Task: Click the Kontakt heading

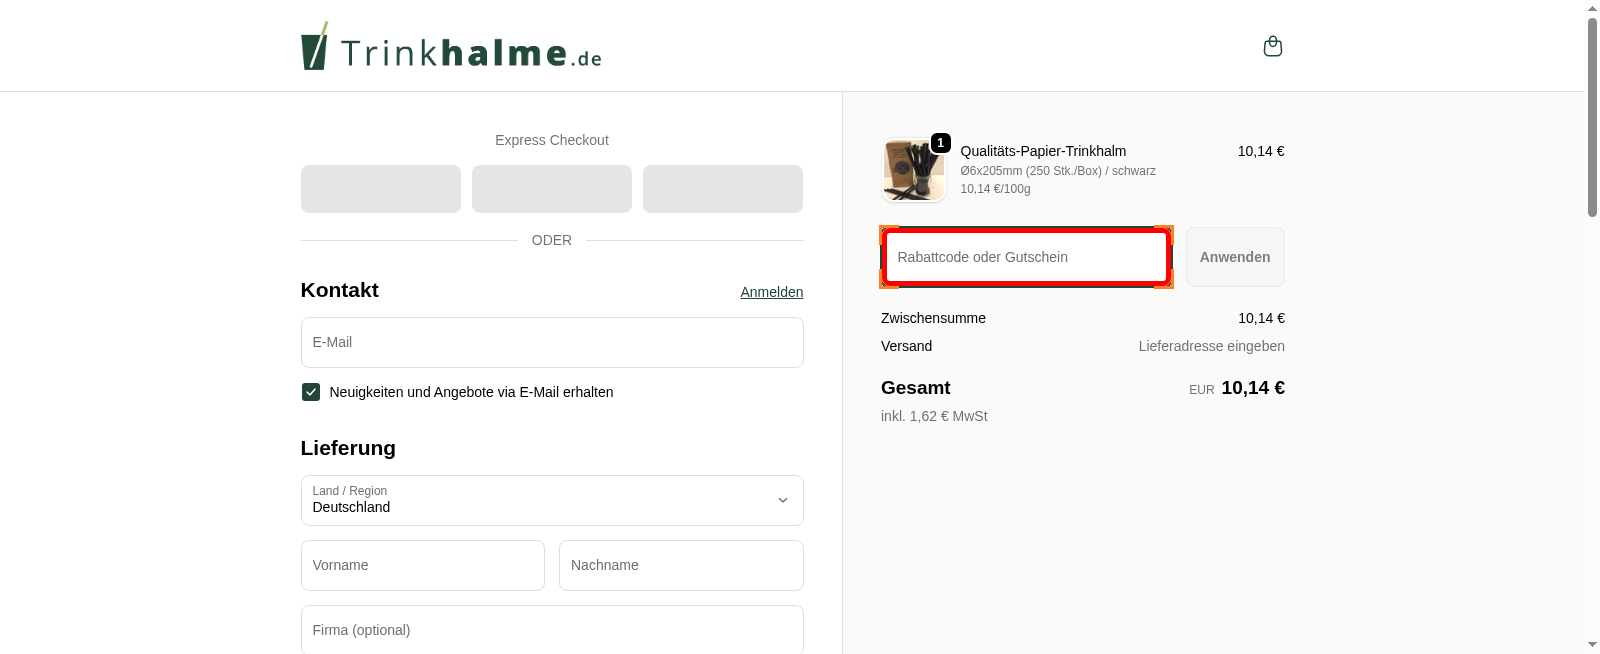Action: pos(339,290)
